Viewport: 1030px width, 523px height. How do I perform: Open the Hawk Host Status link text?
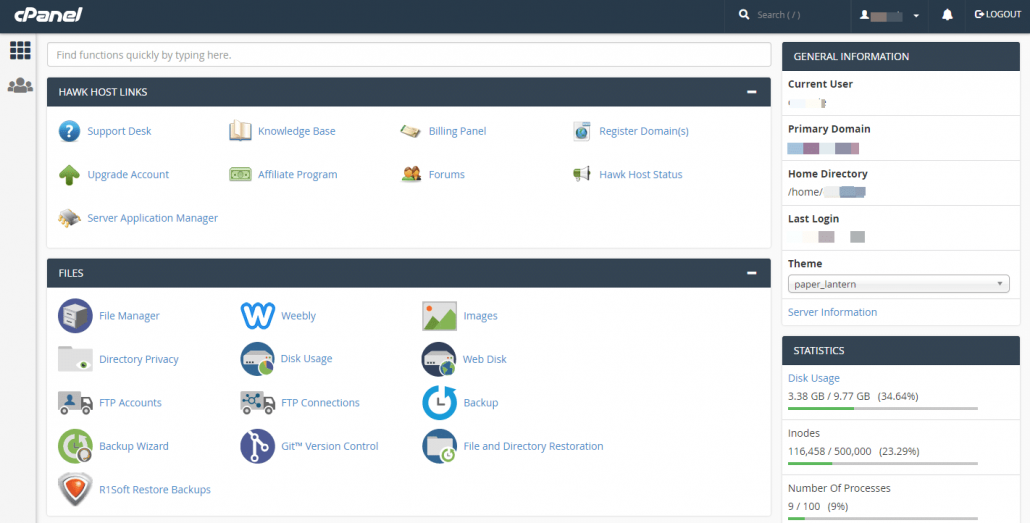(640, 175)
